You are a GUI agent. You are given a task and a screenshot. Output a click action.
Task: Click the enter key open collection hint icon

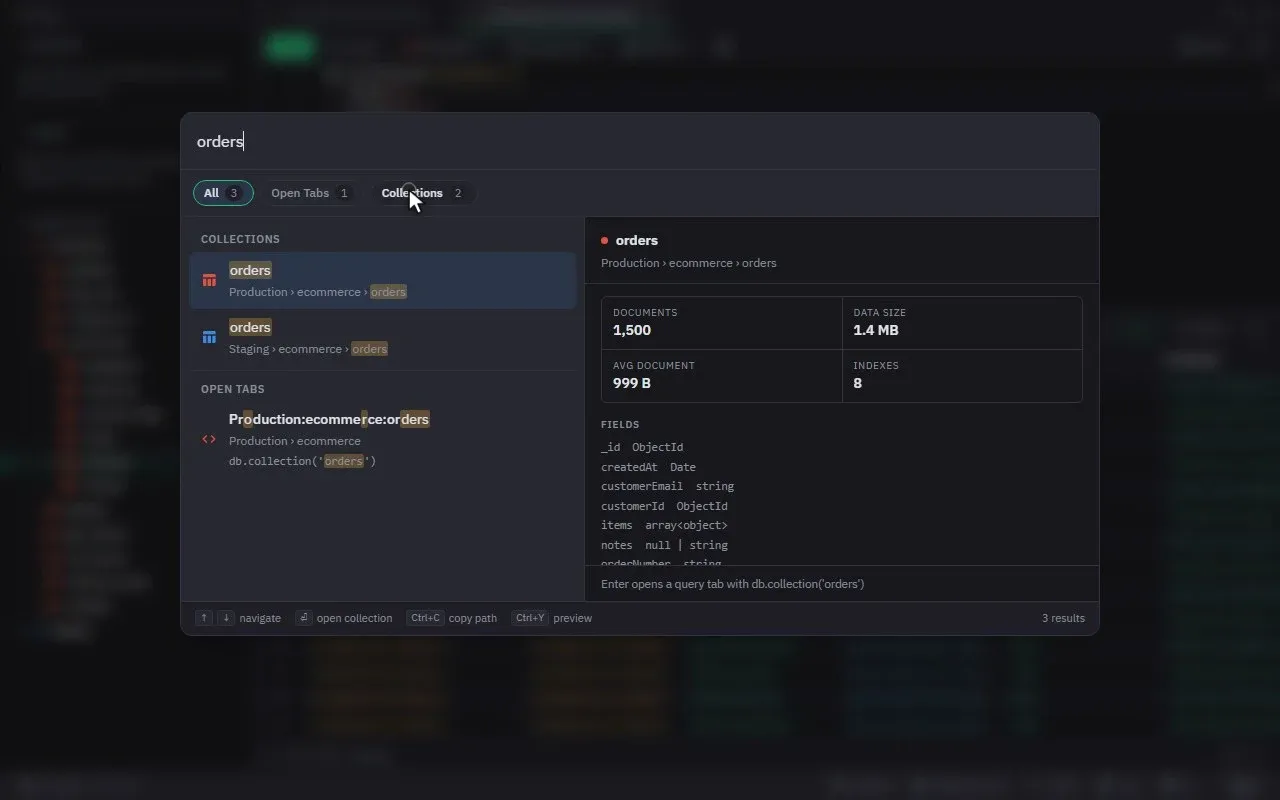click(304, 618)
